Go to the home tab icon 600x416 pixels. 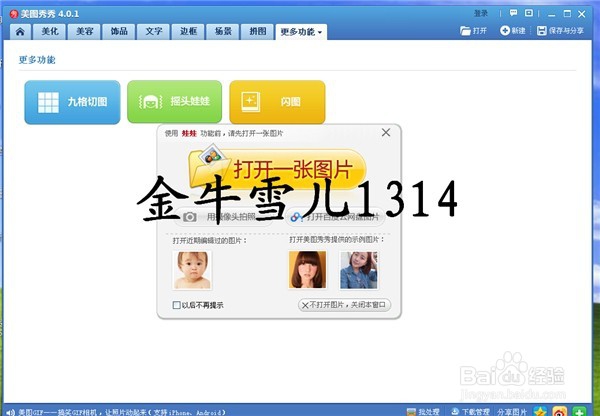coord(20,32)
